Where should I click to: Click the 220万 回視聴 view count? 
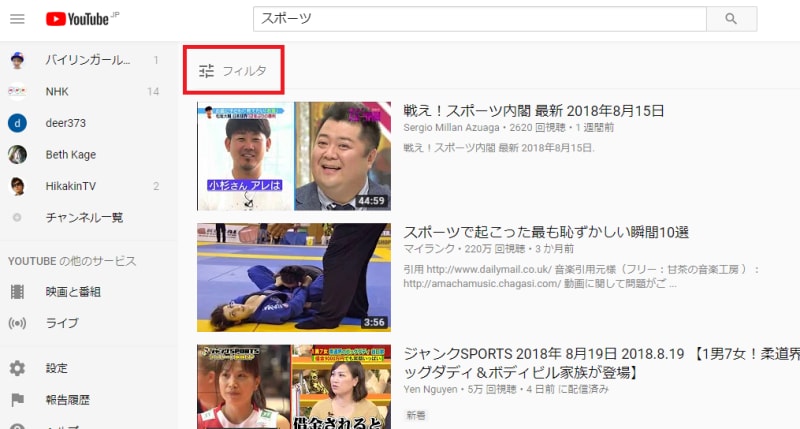tap(495, 249)
